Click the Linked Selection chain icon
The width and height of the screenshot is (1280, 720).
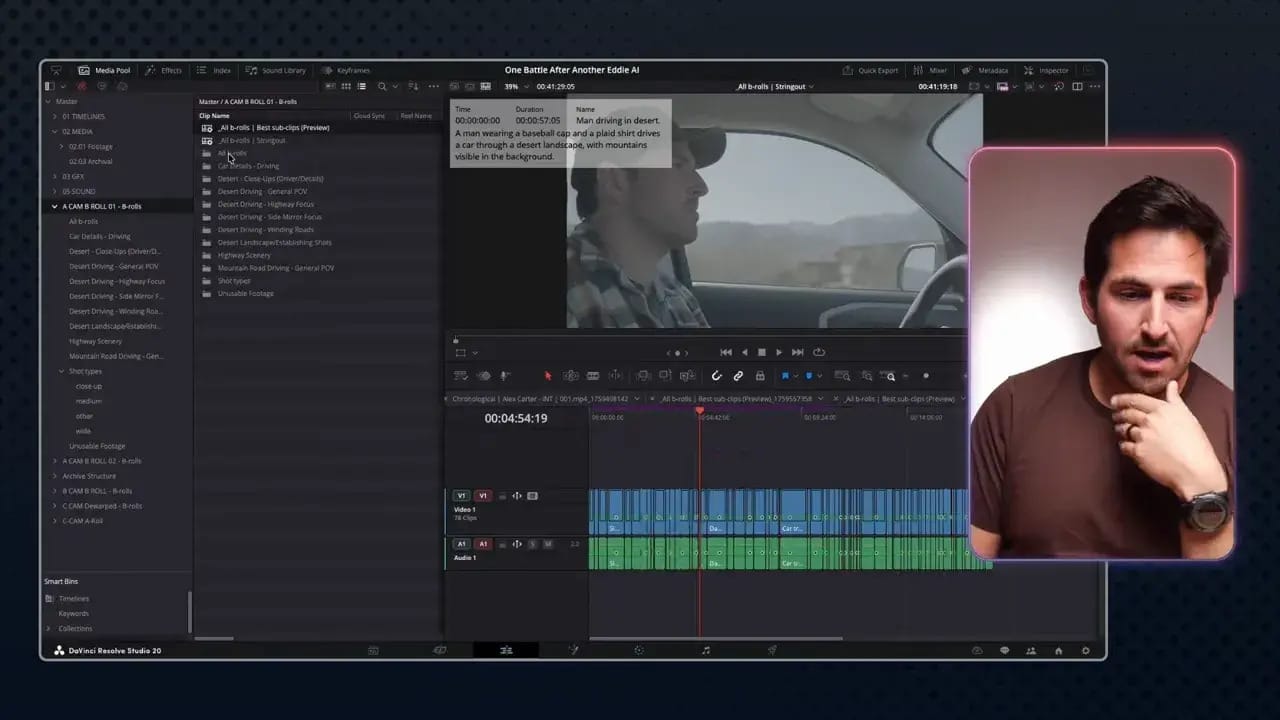click(738, 376)
